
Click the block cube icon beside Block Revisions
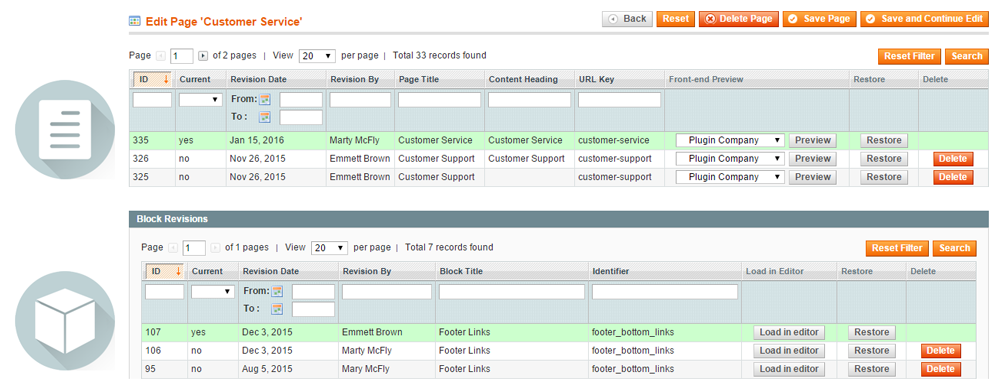pyautogui.click(x=64, y=321)
